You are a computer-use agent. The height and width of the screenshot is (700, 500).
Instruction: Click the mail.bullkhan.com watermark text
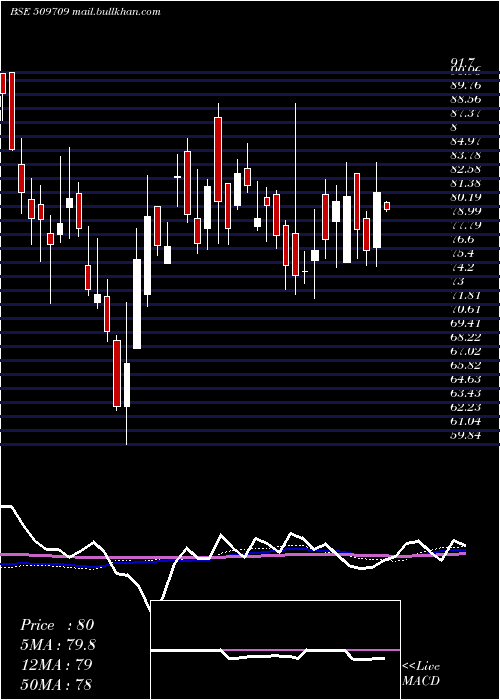coord(115,12)
